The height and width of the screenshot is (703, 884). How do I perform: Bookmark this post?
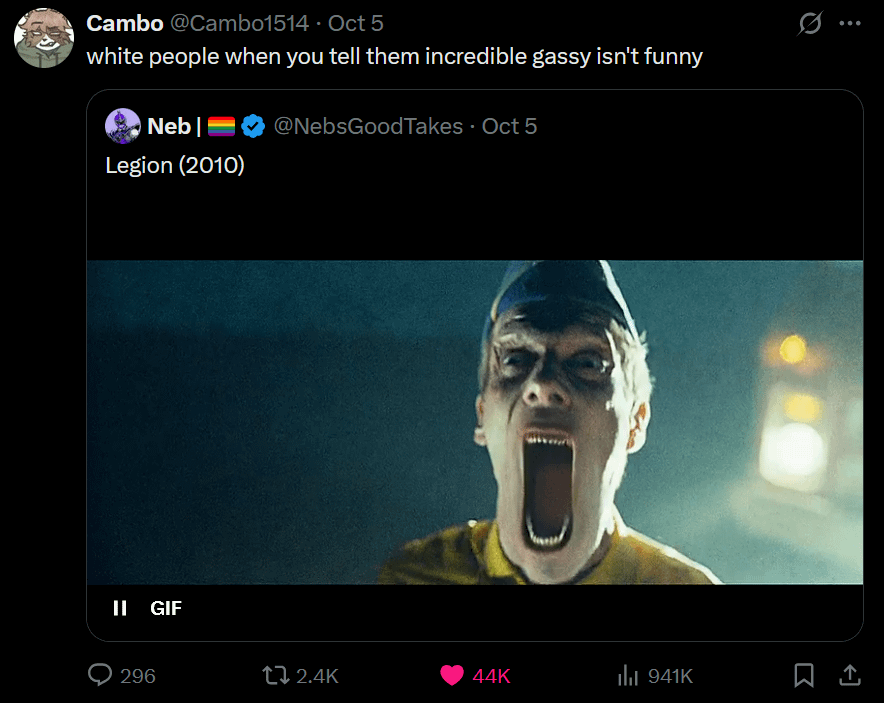click(x=803, y=676)
